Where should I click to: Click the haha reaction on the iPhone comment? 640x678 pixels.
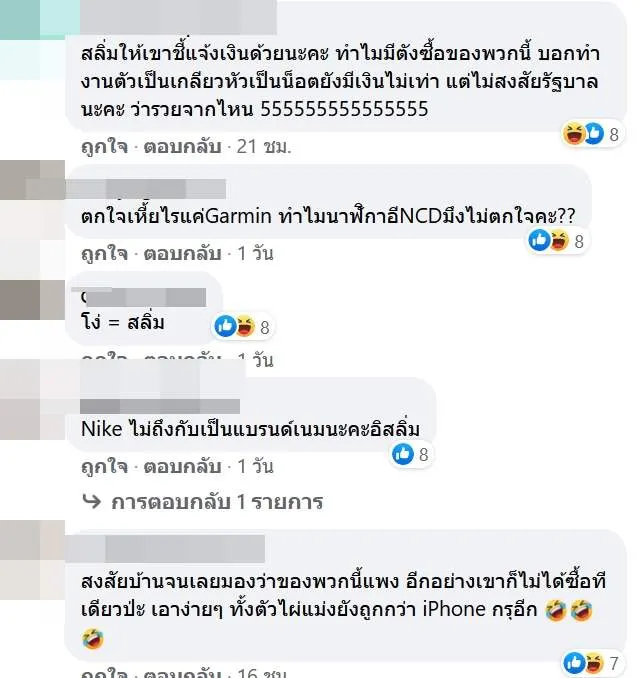coord(594,662)
